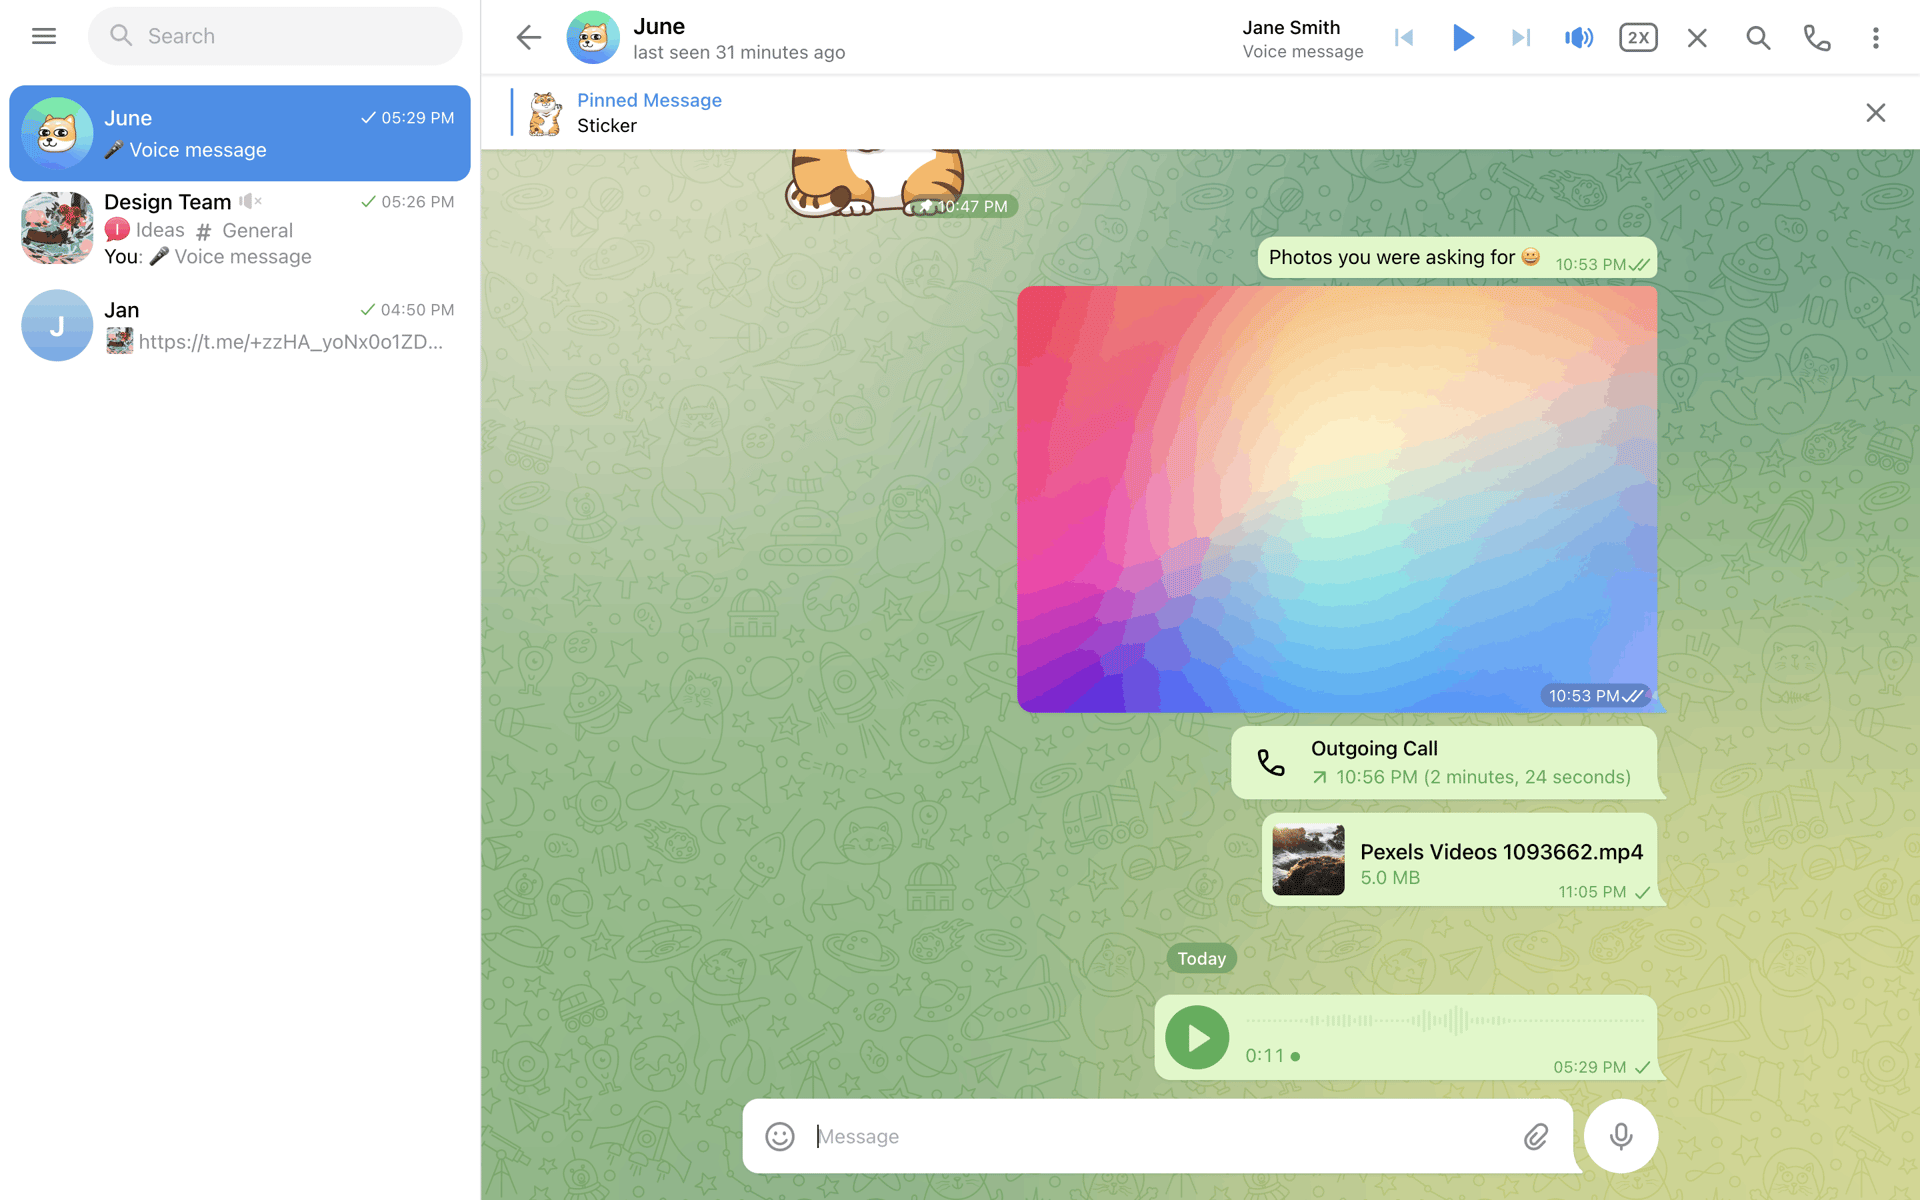The width and height of the screenshot is (1920, 1200).
Task: Open the June chat in list
Action: click(240, 133)
